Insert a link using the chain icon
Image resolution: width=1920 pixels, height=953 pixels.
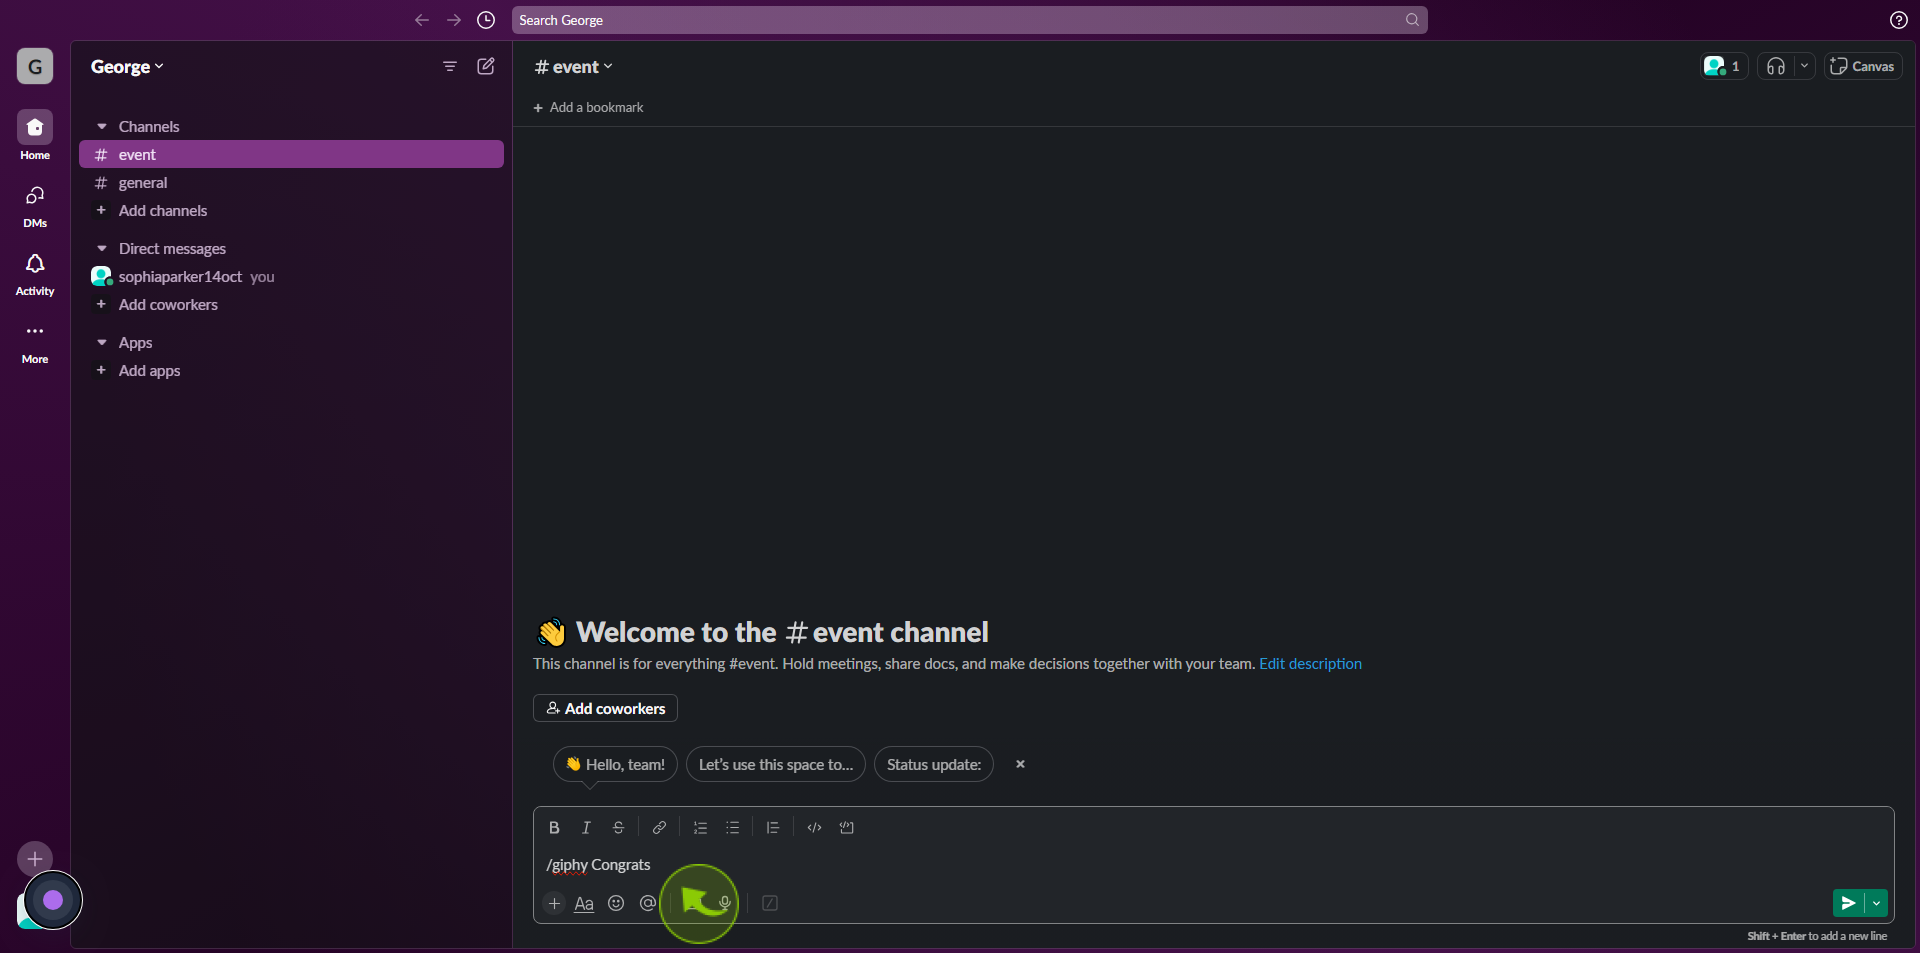coord(659,828)
